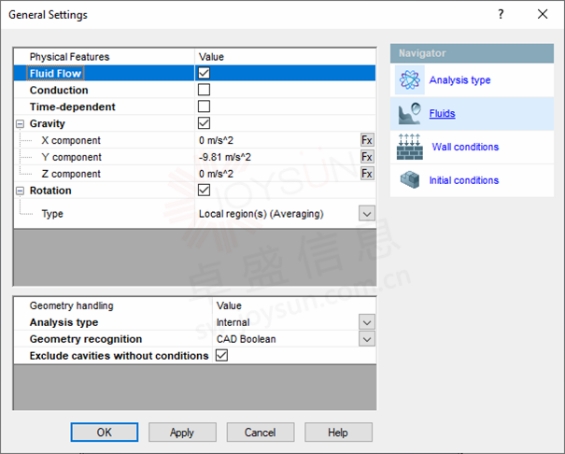
Task: Open Fx editor for X component
Action: click(x=367, y=140)
